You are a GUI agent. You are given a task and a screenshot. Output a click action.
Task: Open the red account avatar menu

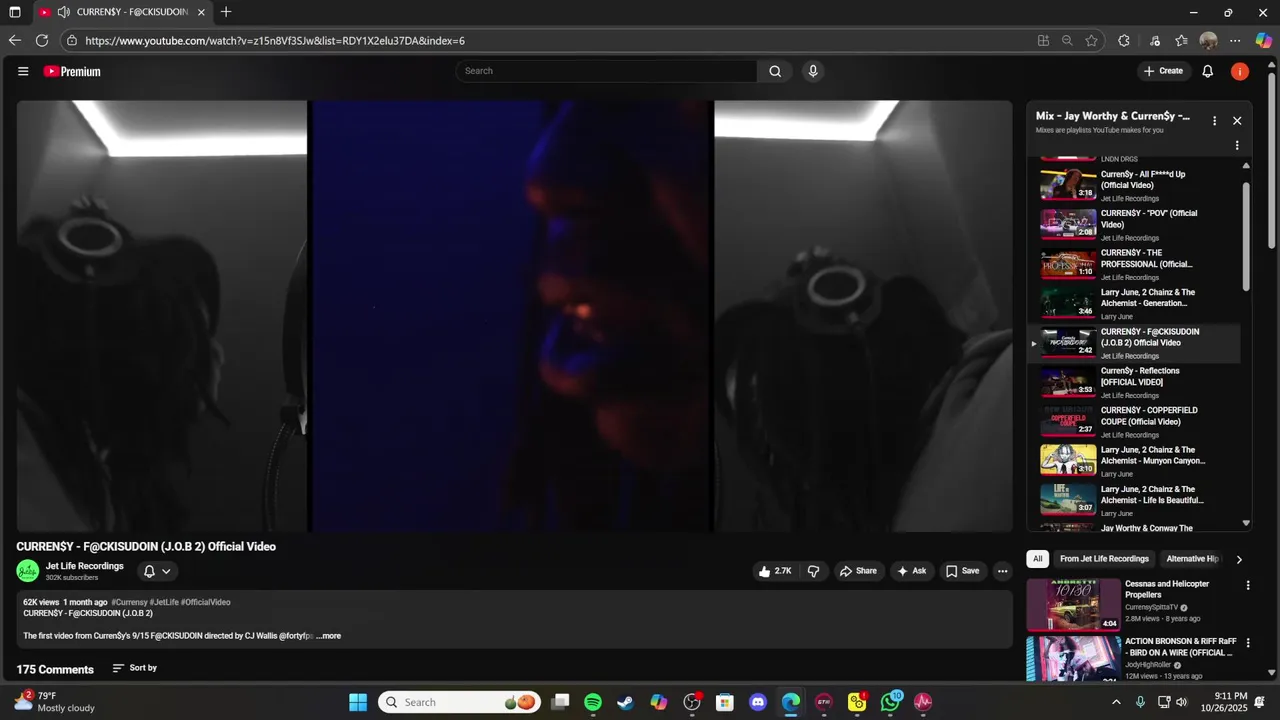point(1240,71)
